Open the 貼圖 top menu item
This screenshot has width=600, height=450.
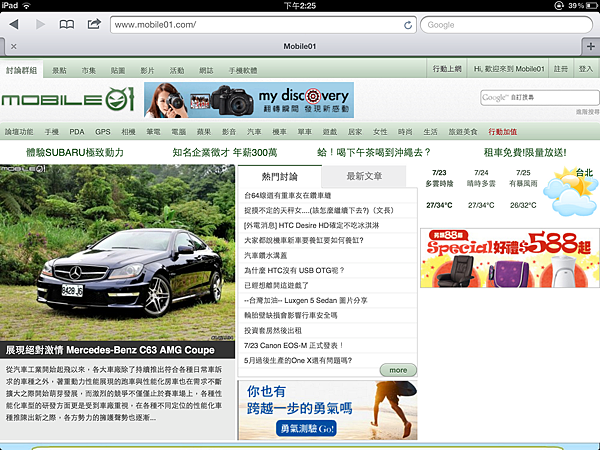[118, 70]
